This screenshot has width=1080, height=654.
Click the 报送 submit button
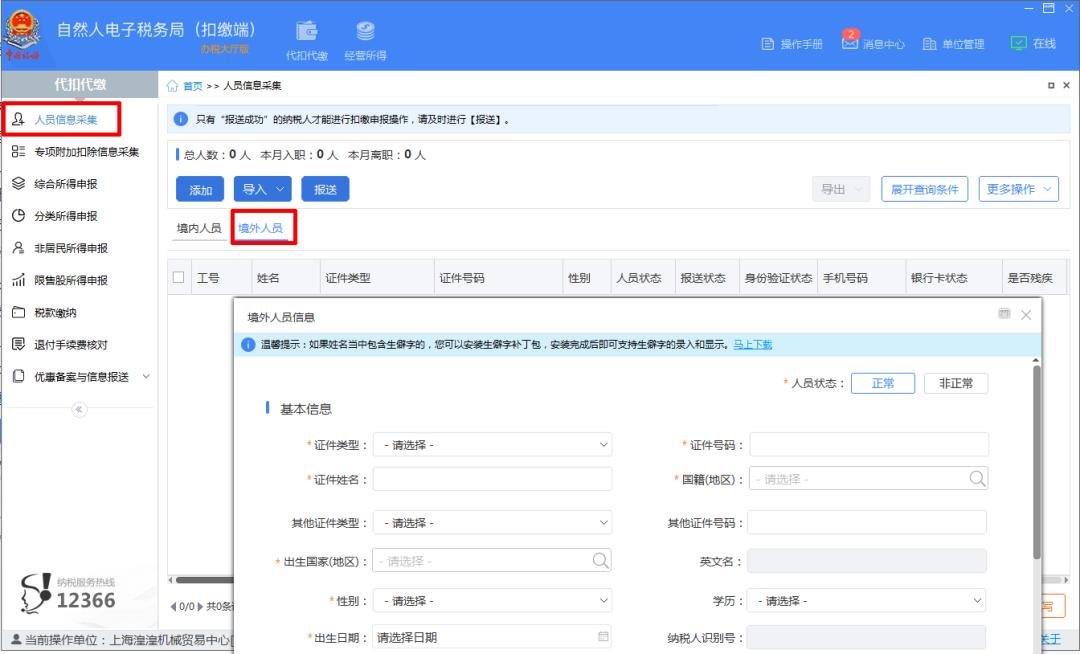pyautogui.click(x=325, y=189)
